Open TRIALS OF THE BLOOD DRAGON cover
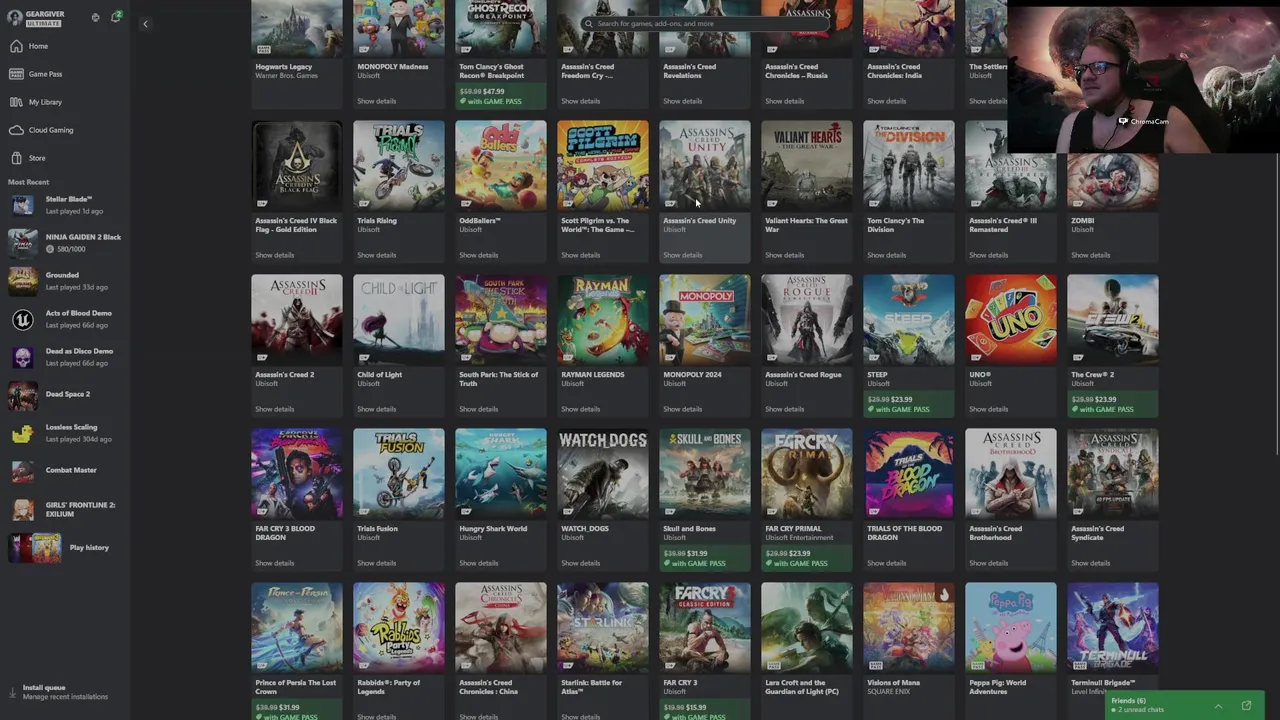This screenshot has height=720, width=1280. tap(909, 474)
